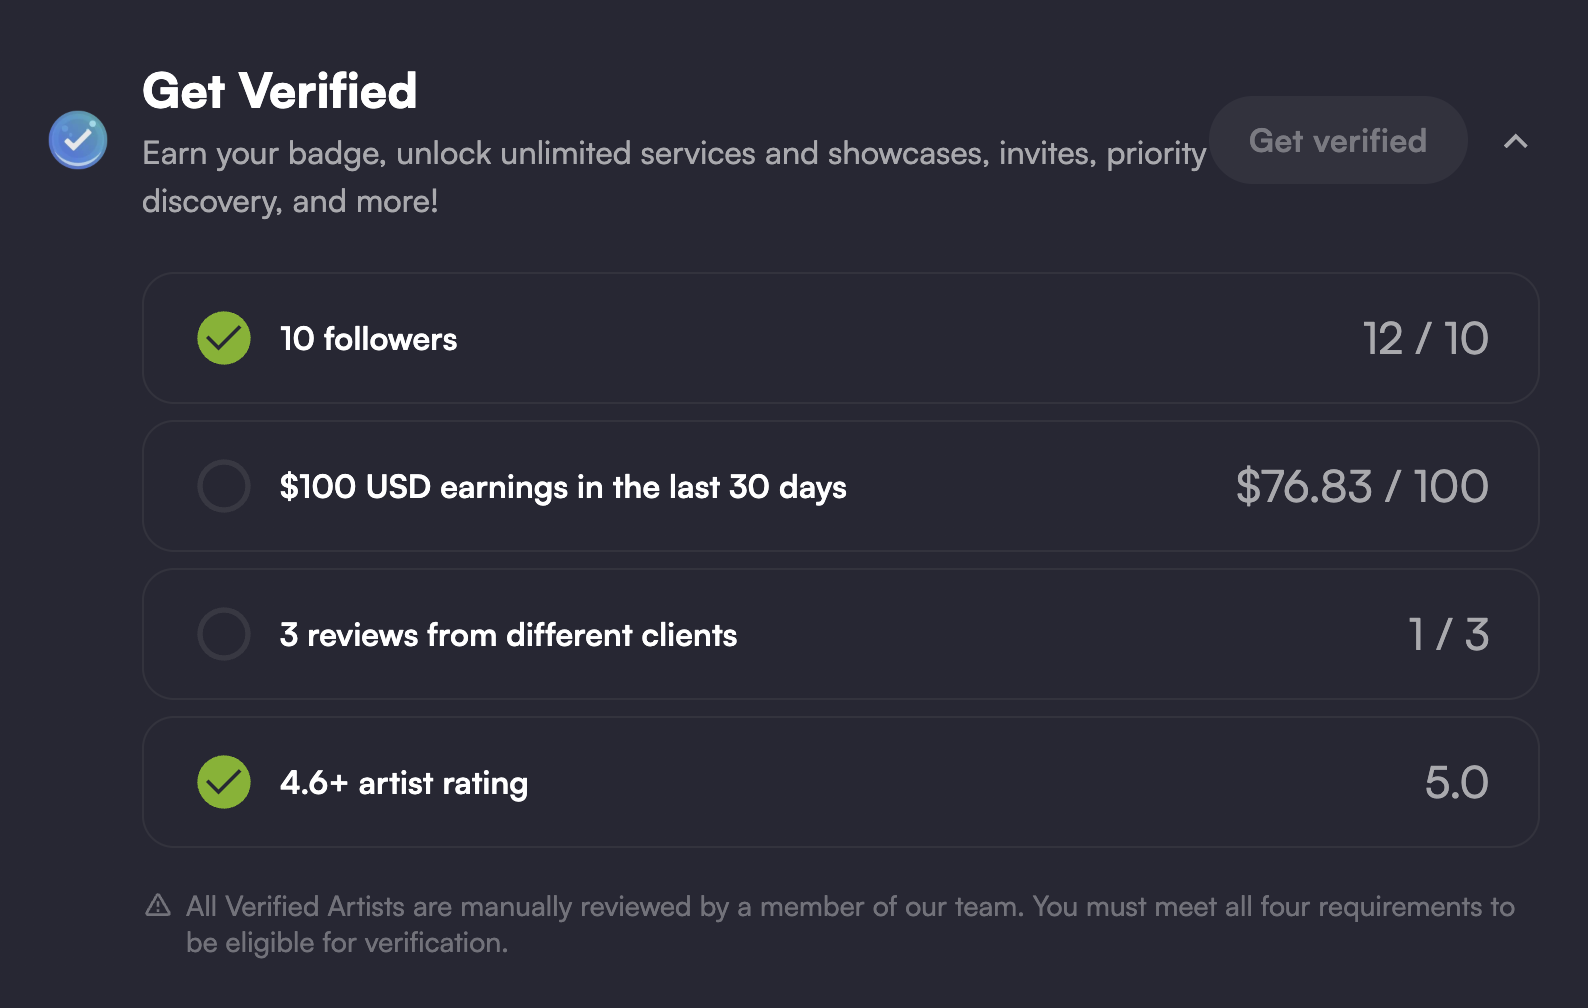Click the green checkmark beside 10 followers
Viewport: 1588px width, 1008px height.
click(224, 338)
